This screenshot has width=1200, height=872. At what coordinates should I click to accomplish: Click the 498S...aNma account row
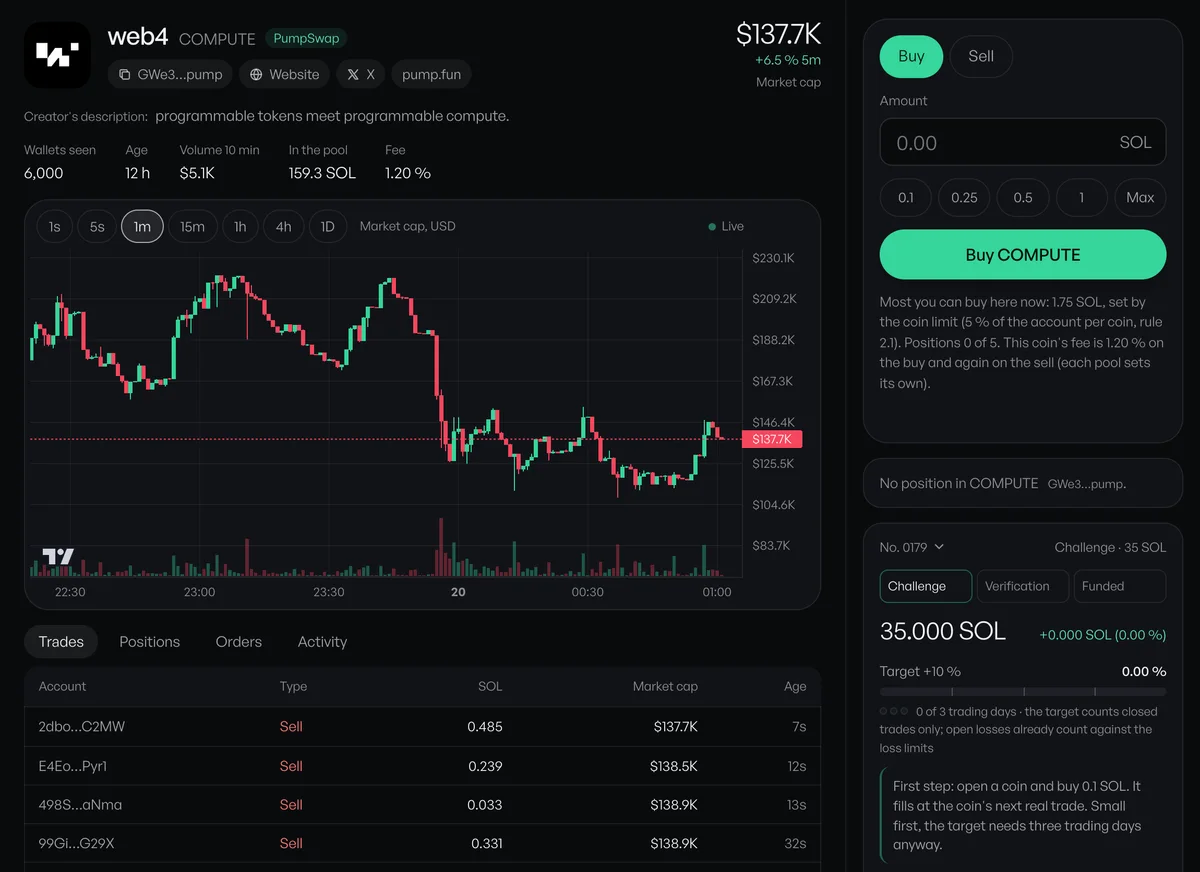pyautogui.click(x=422, y=805)
